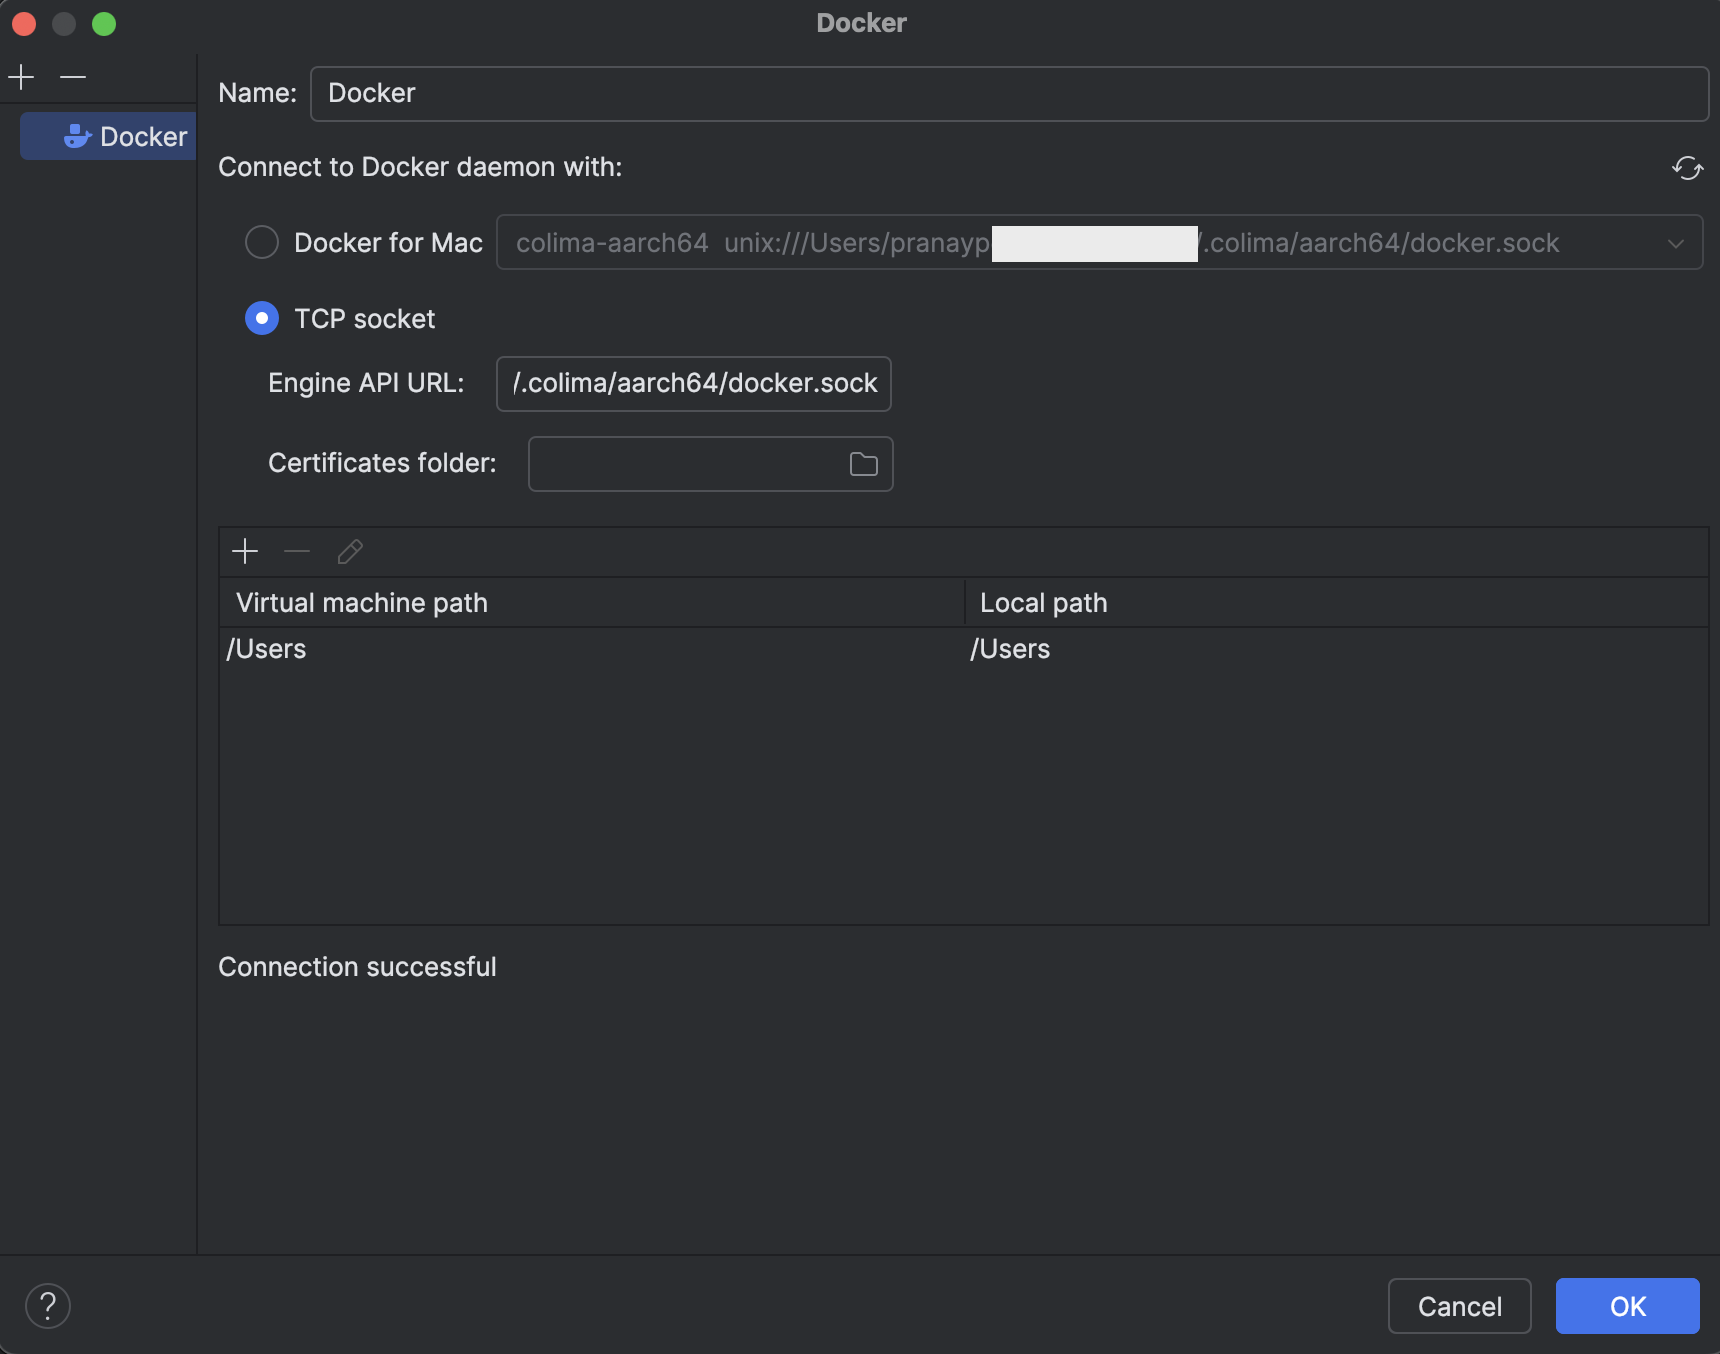Click the Local path column header
The image size is (1720, 1354).
pos(1337,603)
